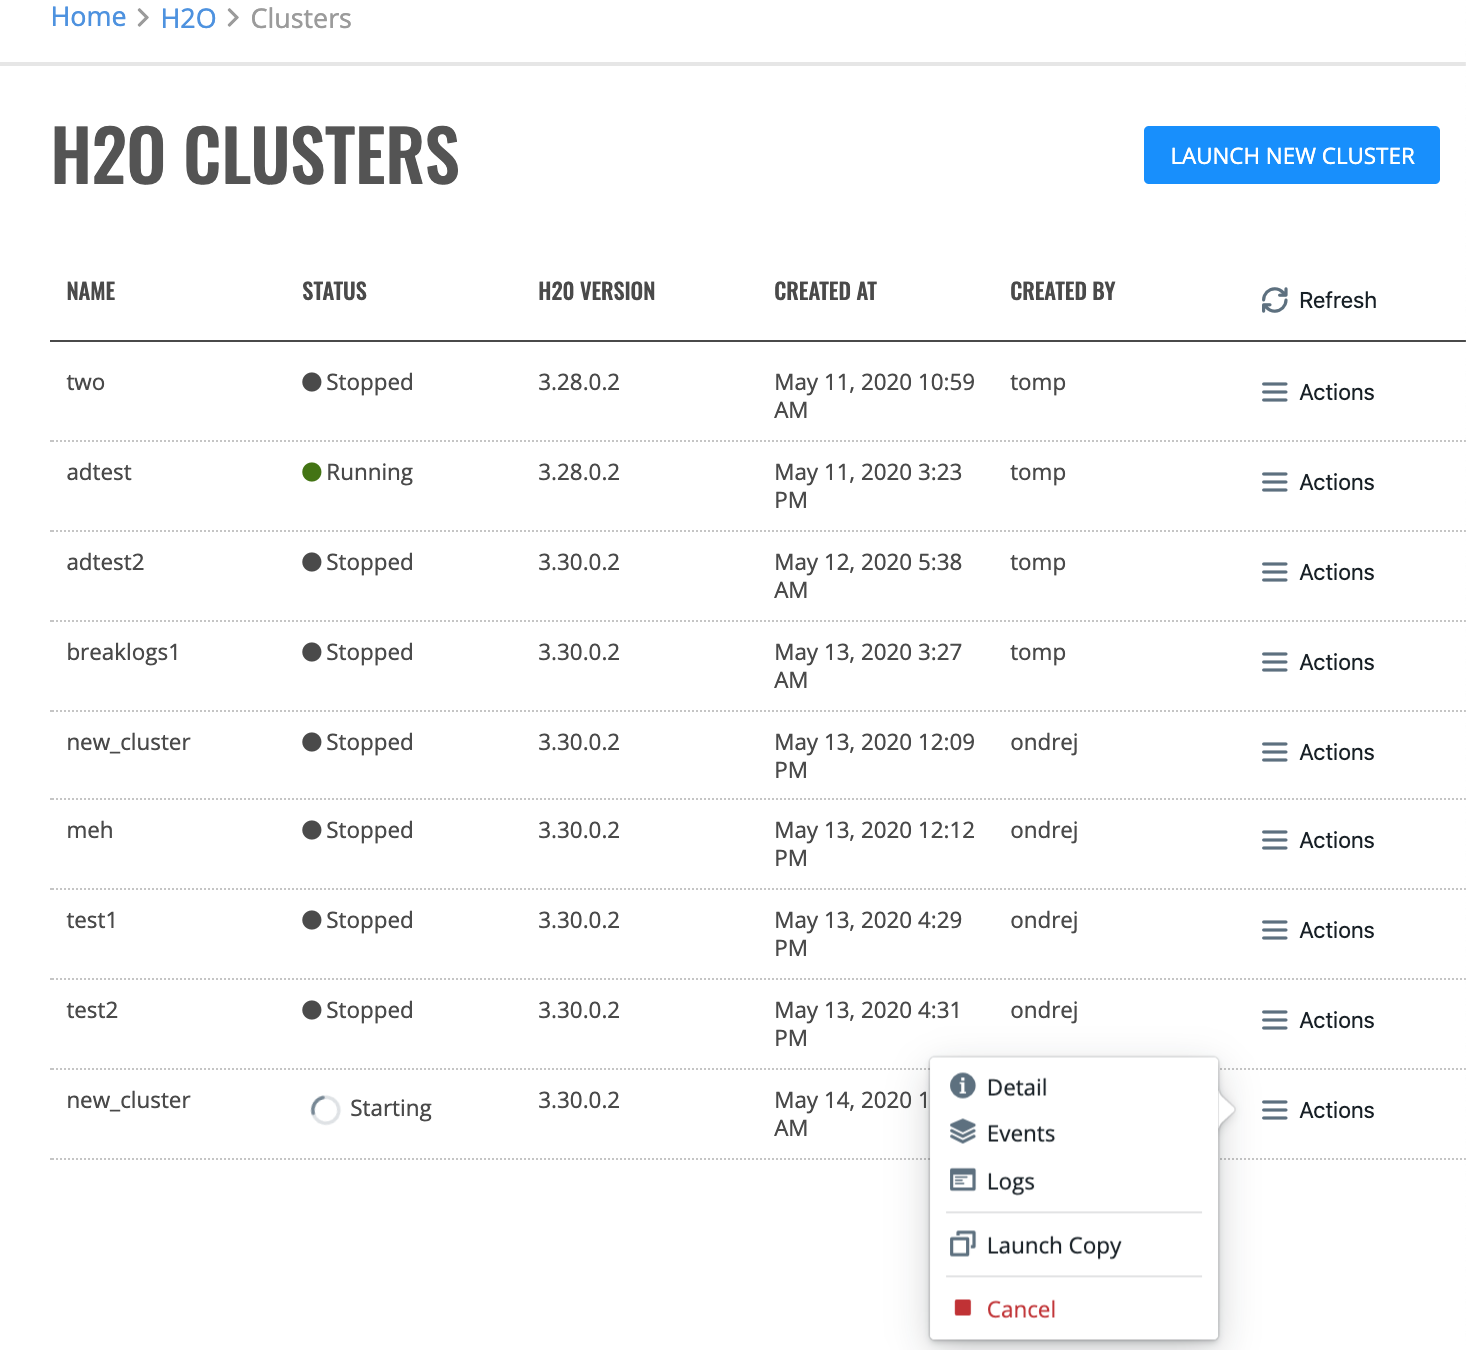Open Actions menu for adtest2 cluster
Viewport: 1466px width, 1350px height.
click(1318, 572)
